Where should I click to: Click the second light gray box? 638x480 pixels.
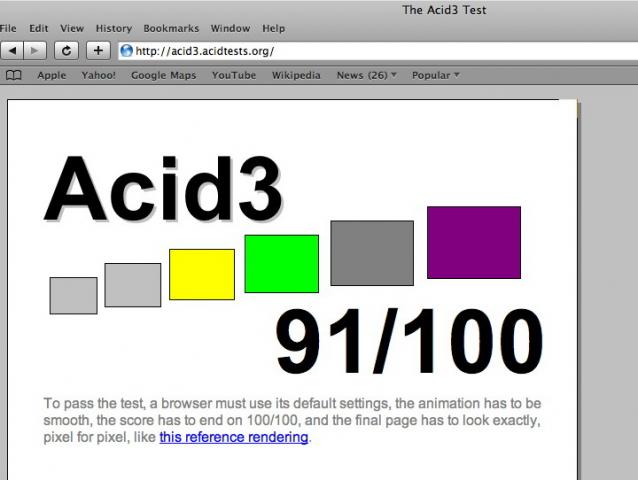point(133,285)
